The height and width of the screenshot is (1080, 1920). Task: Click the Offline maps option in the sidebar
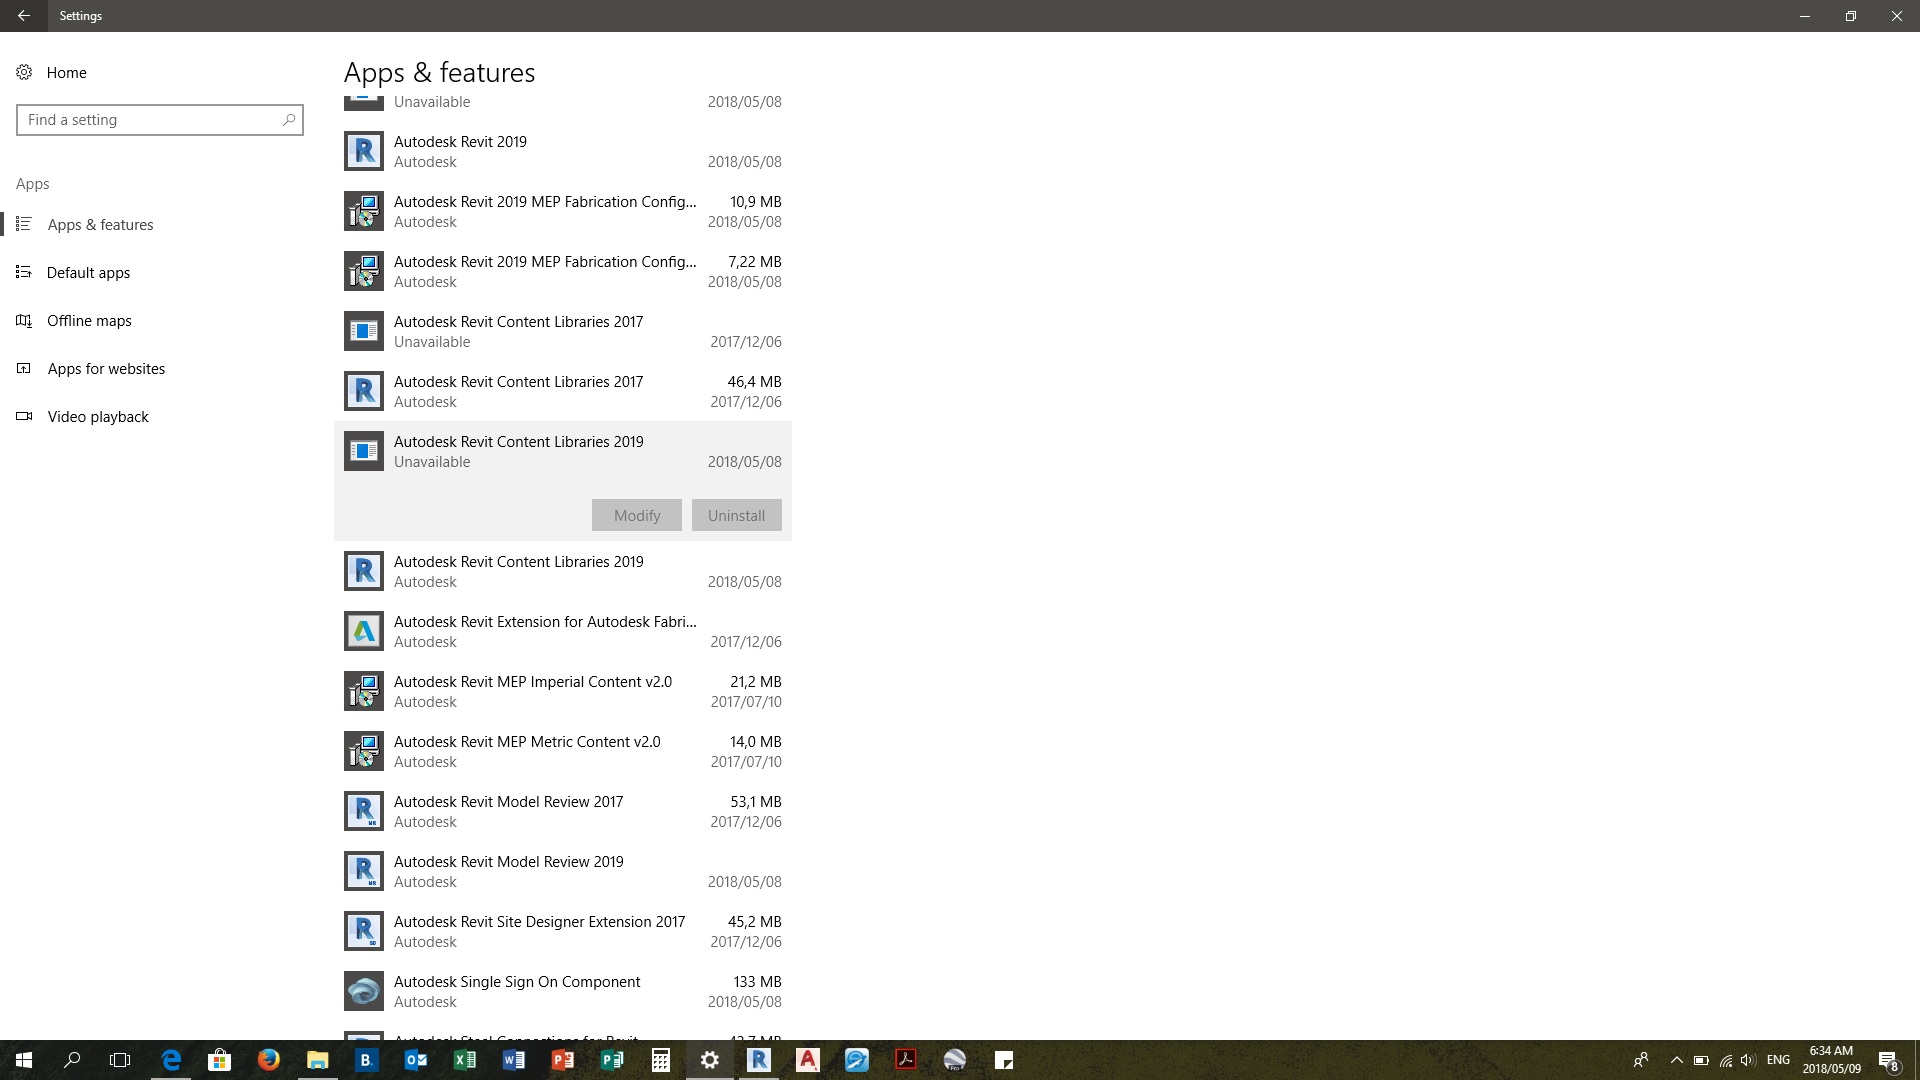(88, 319)
